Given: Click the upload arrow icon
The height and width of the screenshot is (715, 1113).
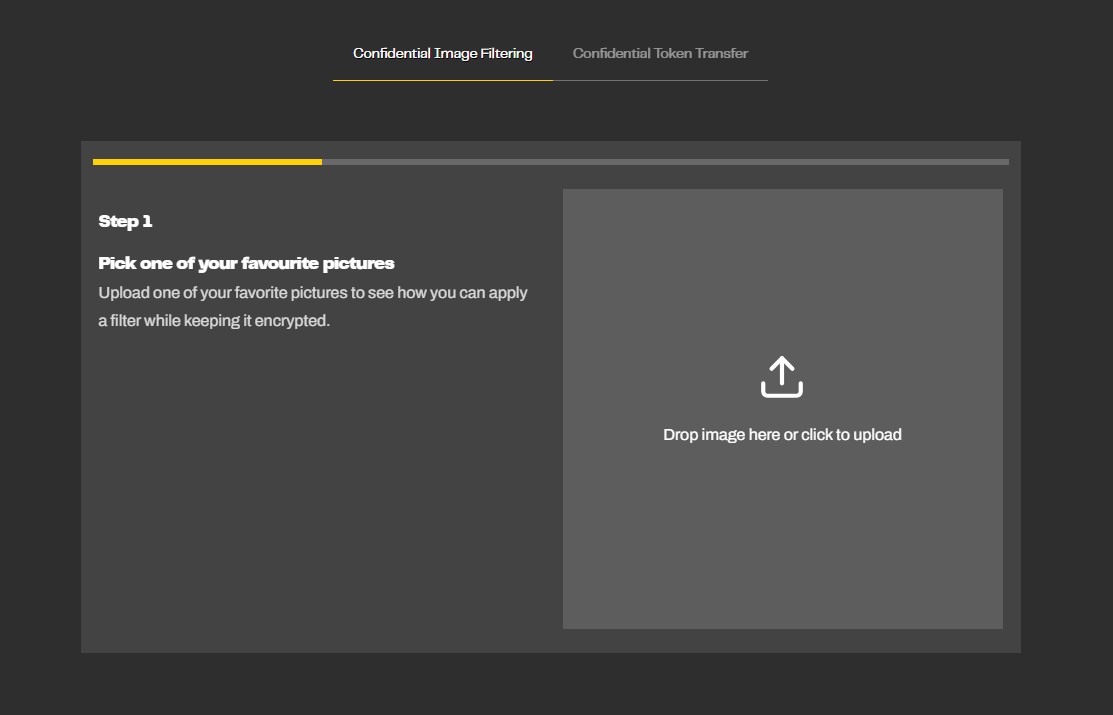Looking at the screenshot, I should [x=782, y=377].
